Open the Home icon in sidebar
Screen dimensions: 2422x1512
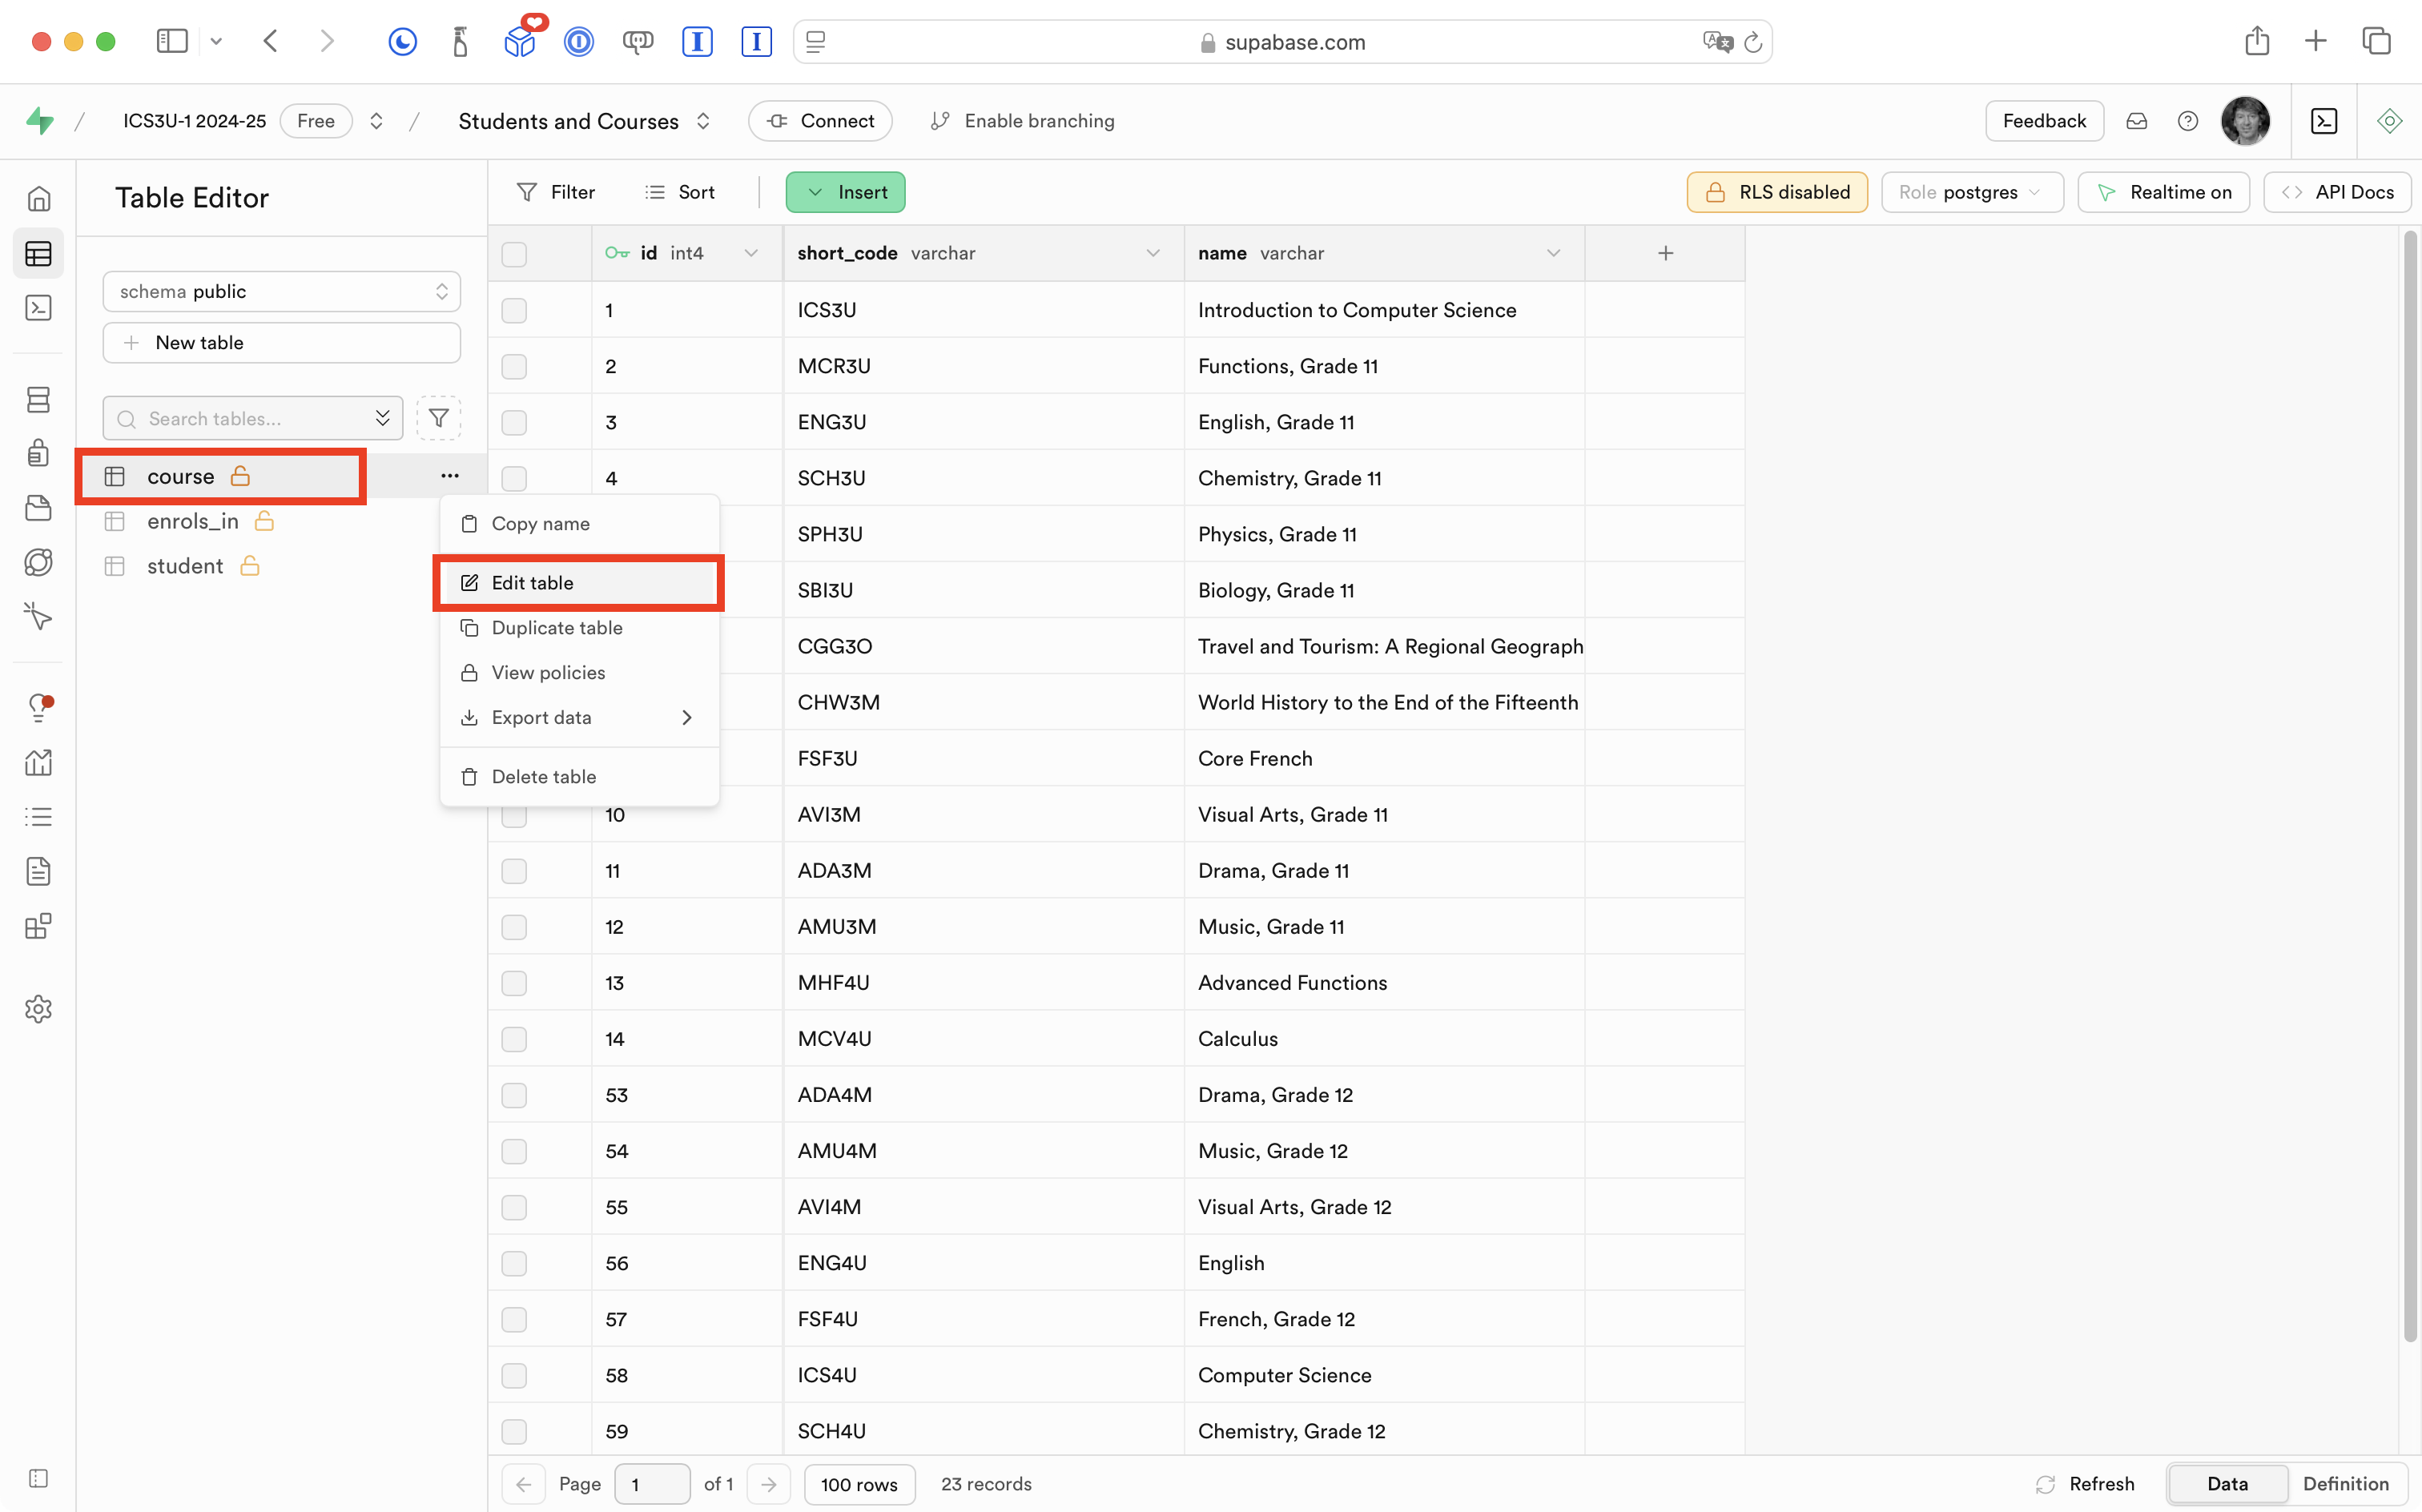click(38, 198)
